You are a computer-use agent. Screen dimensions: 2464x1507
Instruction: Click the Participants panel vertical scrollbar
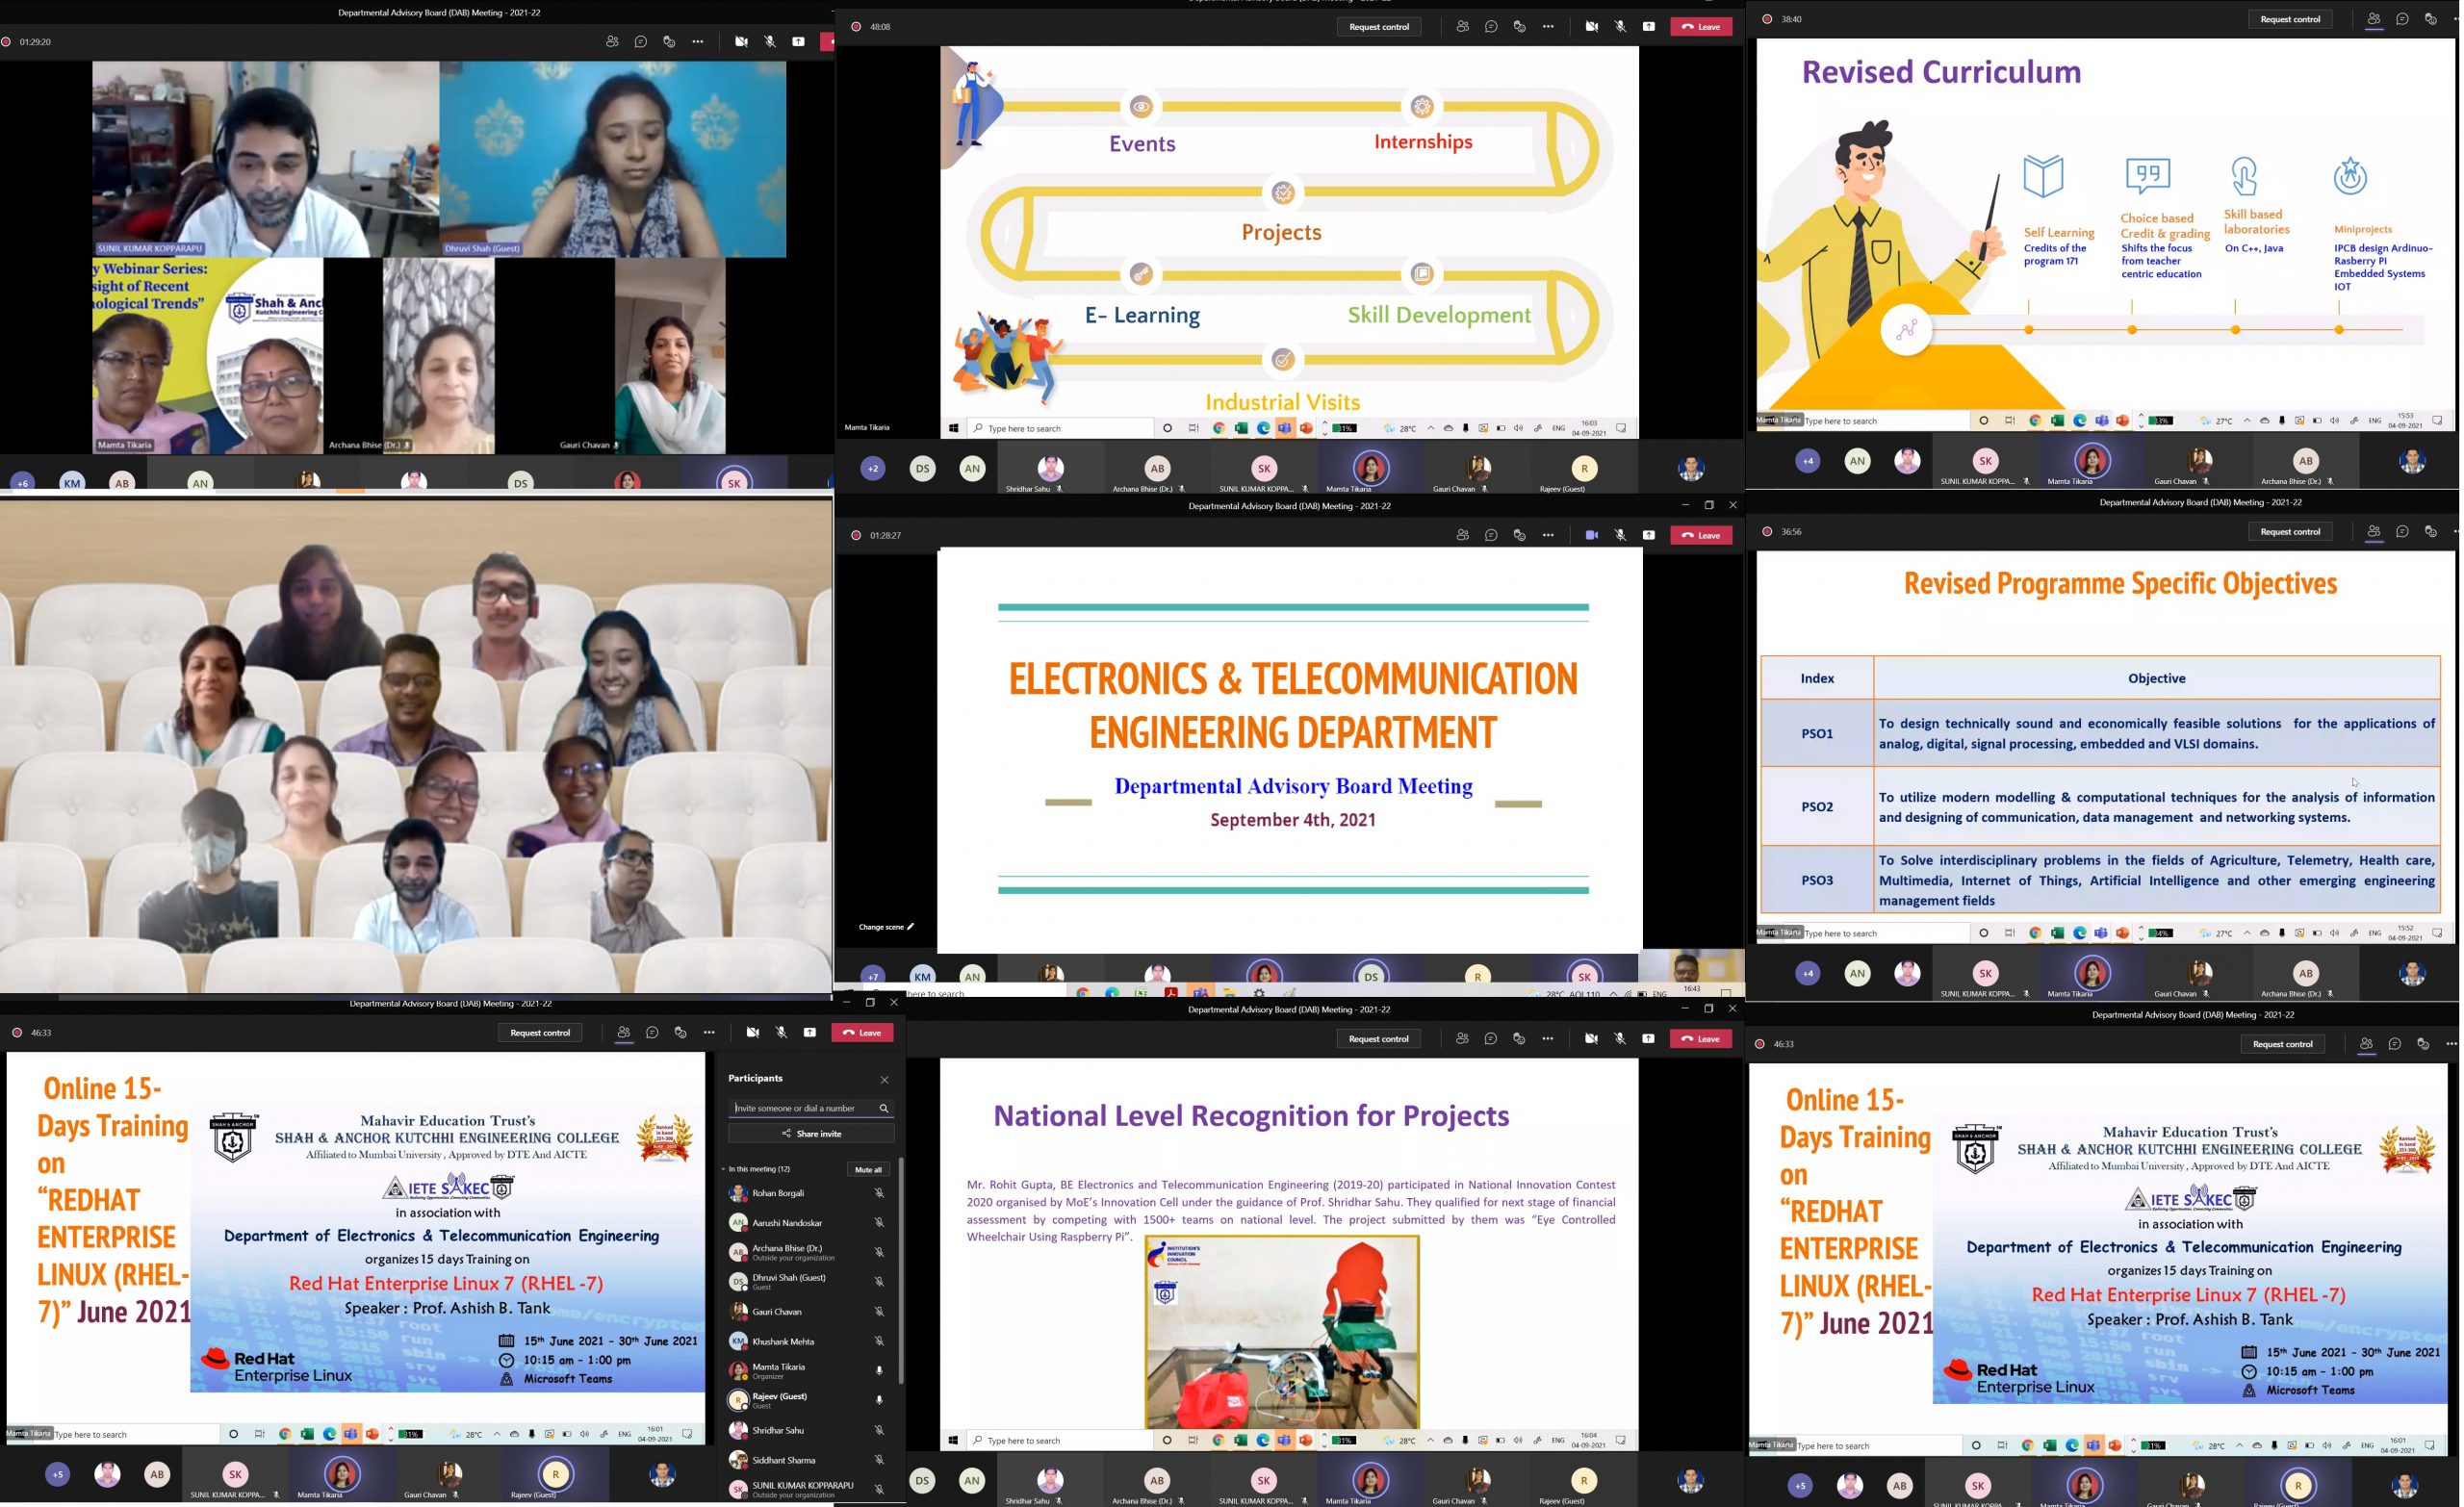tap(901, 1270)
